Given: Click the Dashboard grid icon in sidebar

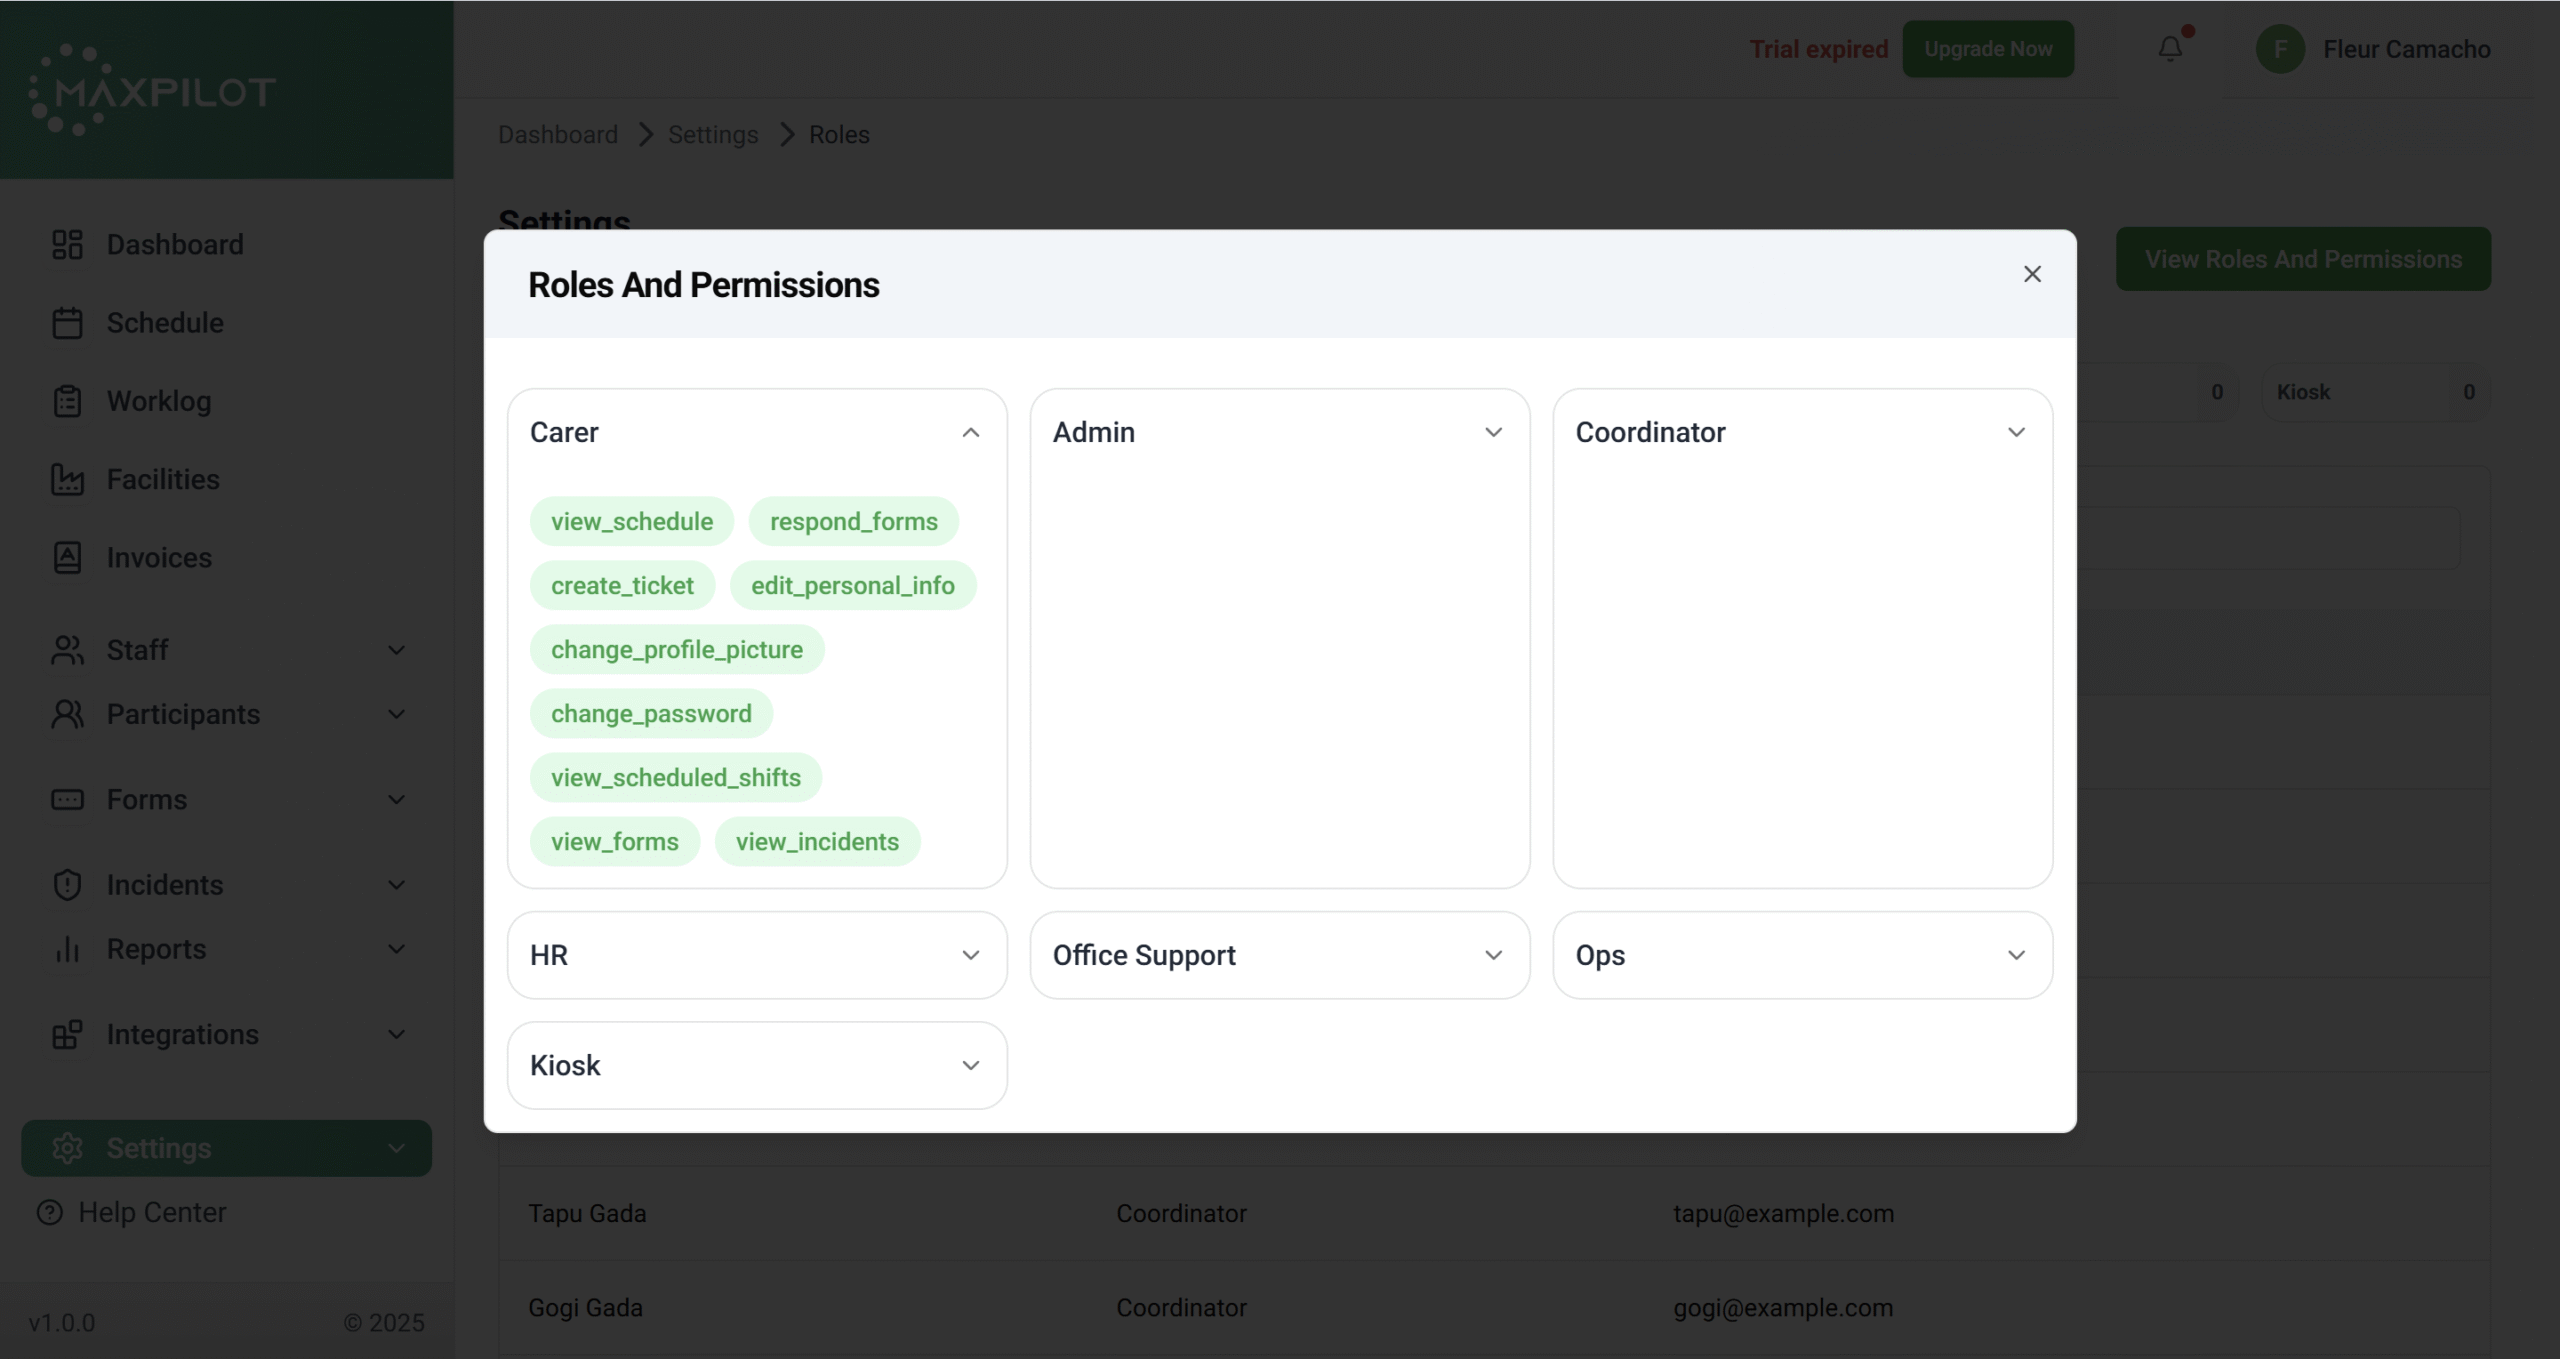Looking at the screenshot, I should pos(67,244).
